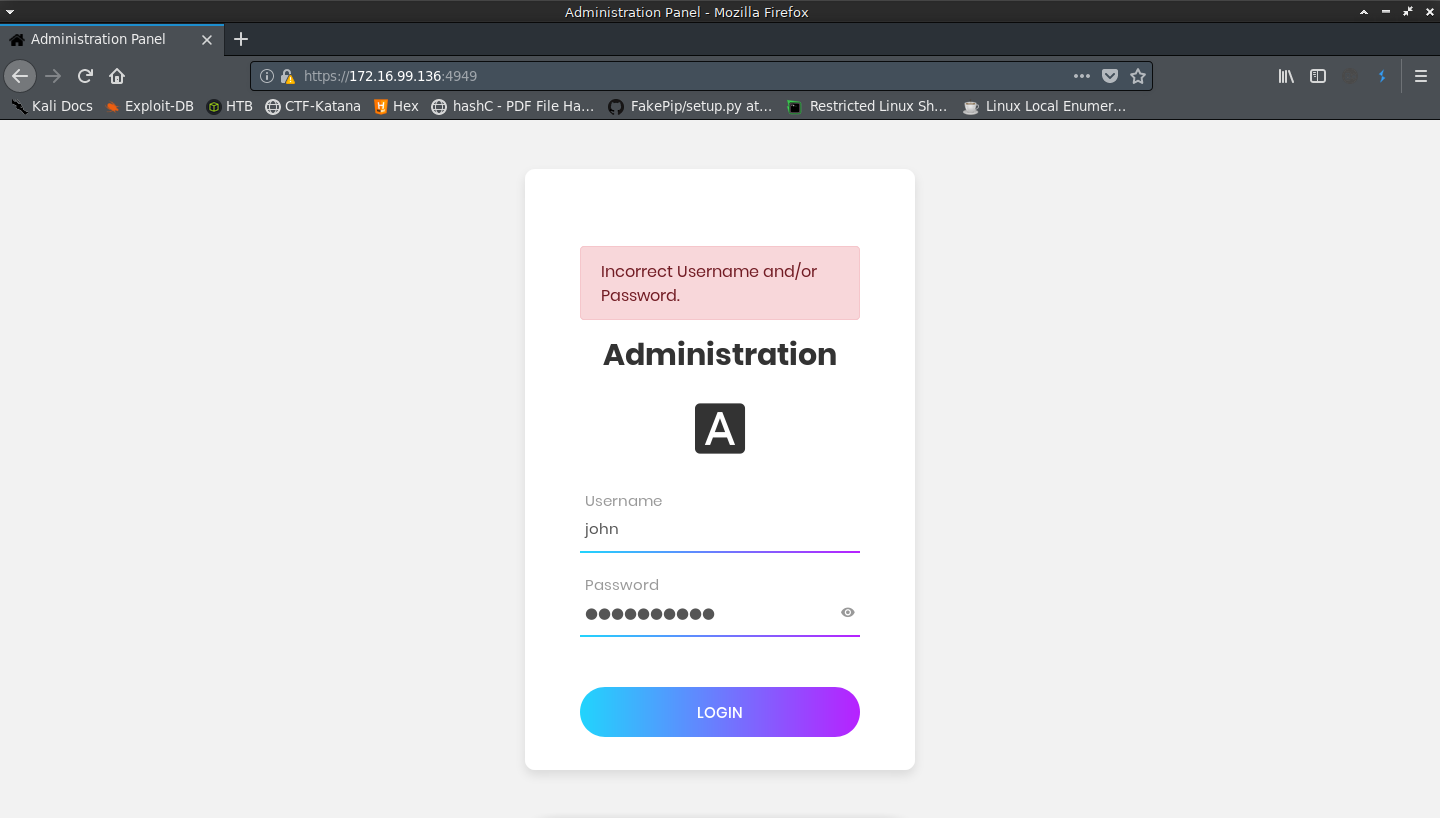Click the insecure connection padlock warning
Image resolution: width=1440 pixels, height=818 pixels.
click(x=287, y=76)
